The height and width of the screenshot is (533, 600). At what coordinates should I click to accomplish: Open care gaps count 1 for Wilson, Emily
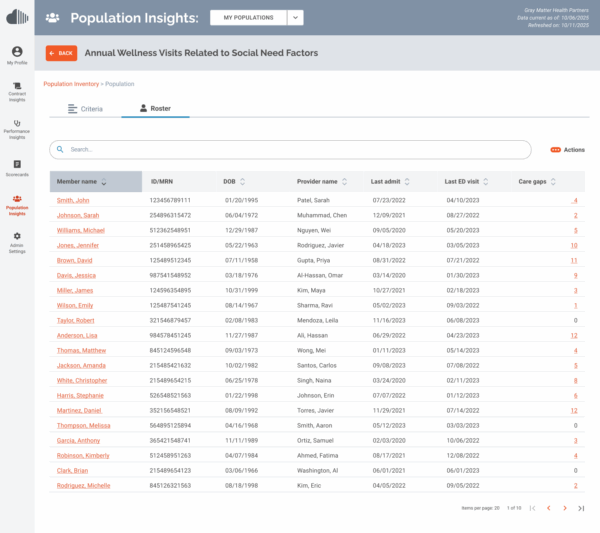coord(576,305)
